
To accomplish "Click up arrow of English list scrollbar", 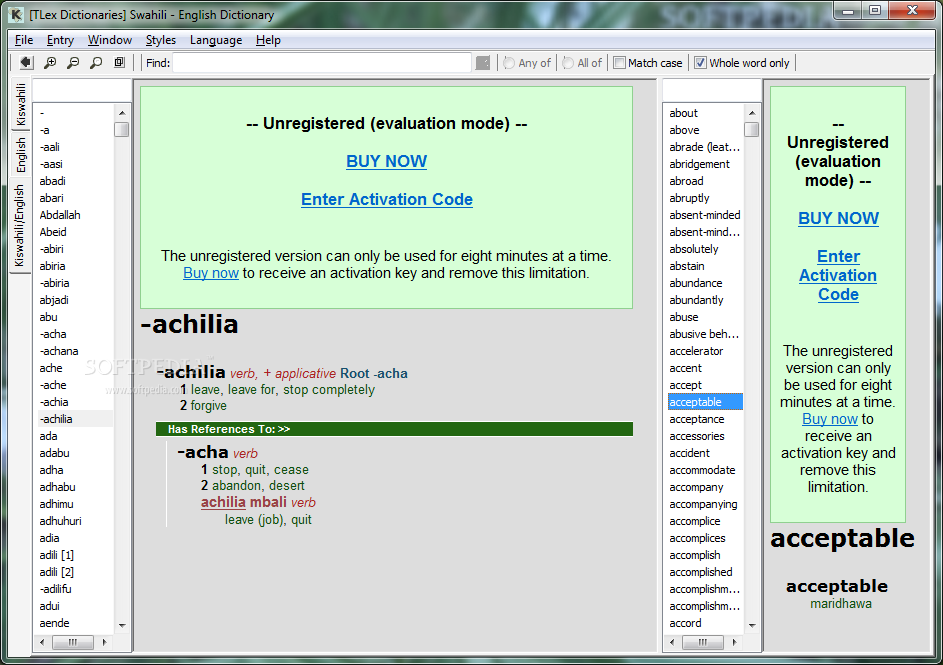I will 752,113.
